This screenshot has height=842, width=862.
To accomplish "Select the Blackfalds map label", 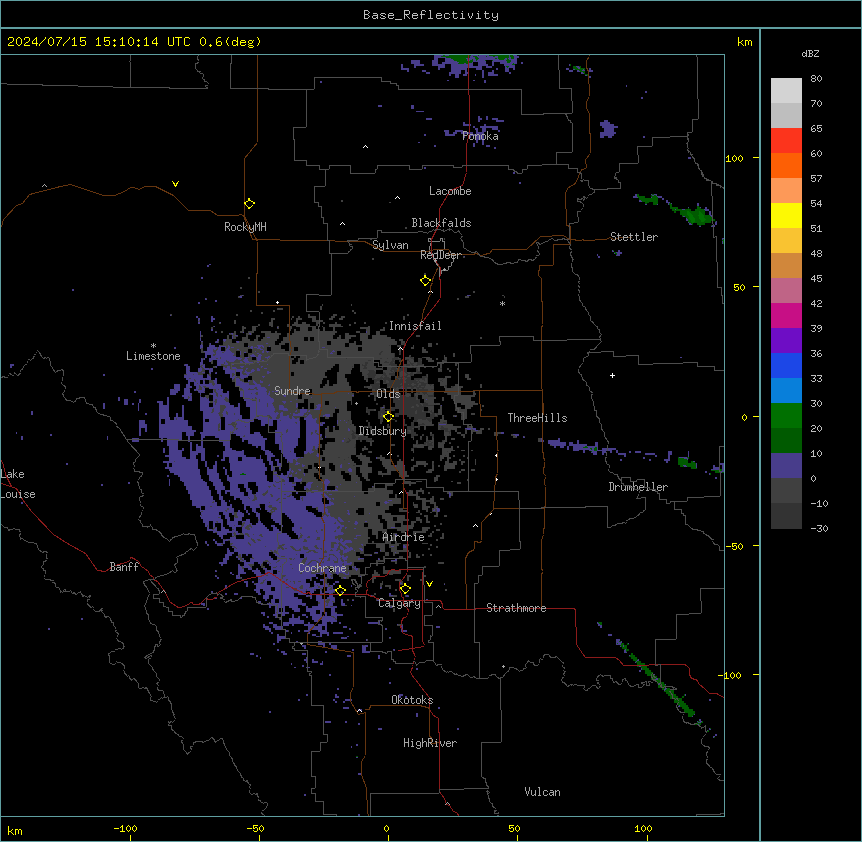I will coord(441,223).
